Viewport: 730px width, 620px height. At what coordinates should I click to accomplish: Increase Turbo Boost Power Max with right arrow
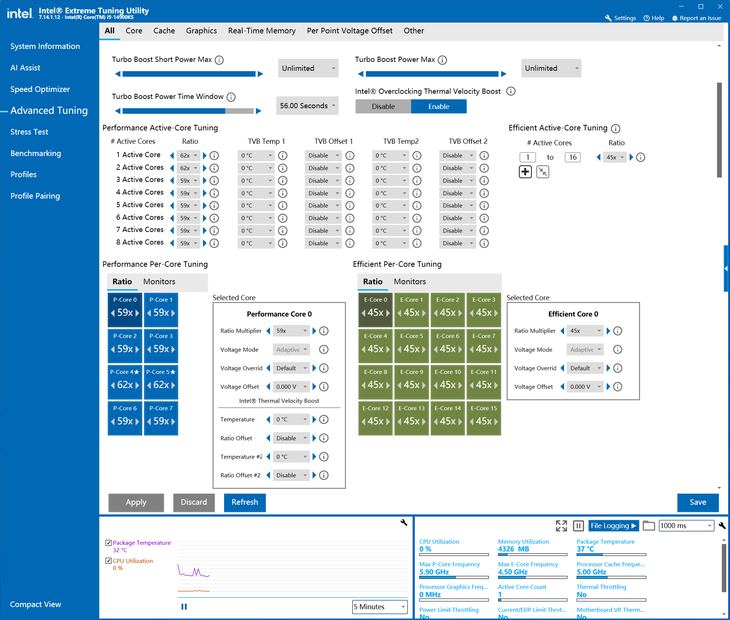point(503,74)
